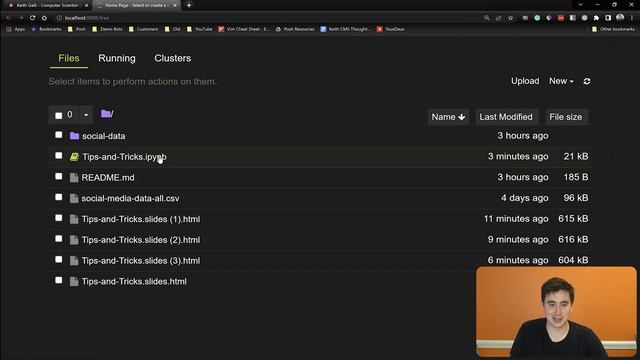
Task: Switch to the Keith Galli browser tab
Action: coord(47,5)
